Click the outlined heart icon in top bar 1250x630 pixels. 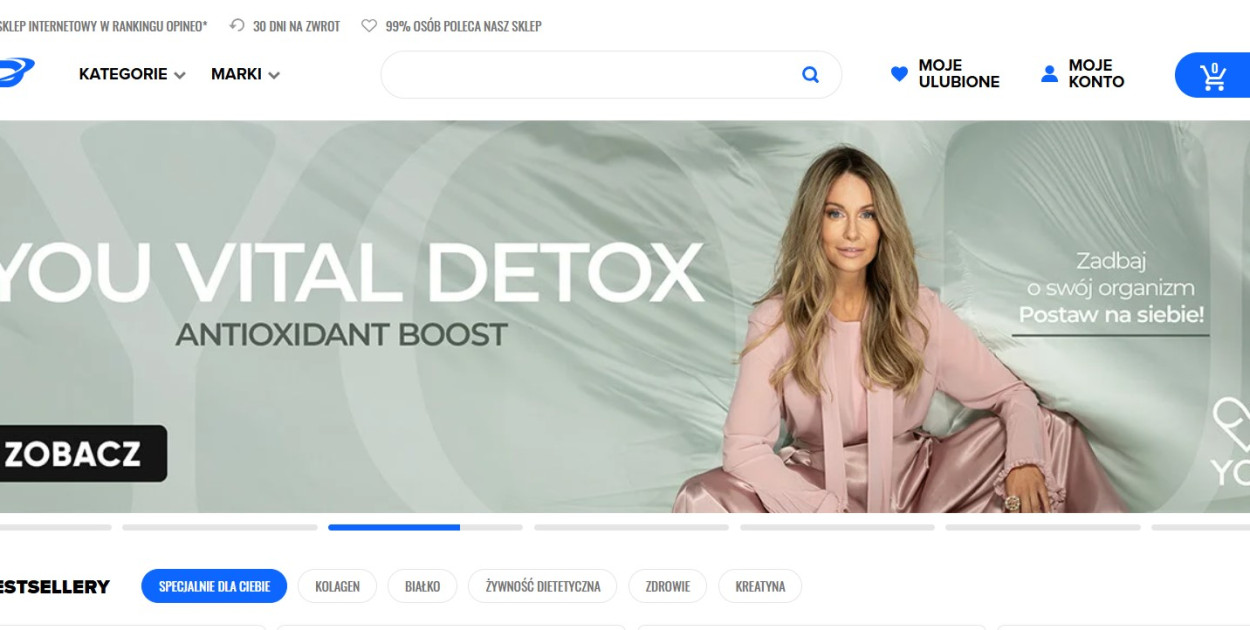click(369, 26)
